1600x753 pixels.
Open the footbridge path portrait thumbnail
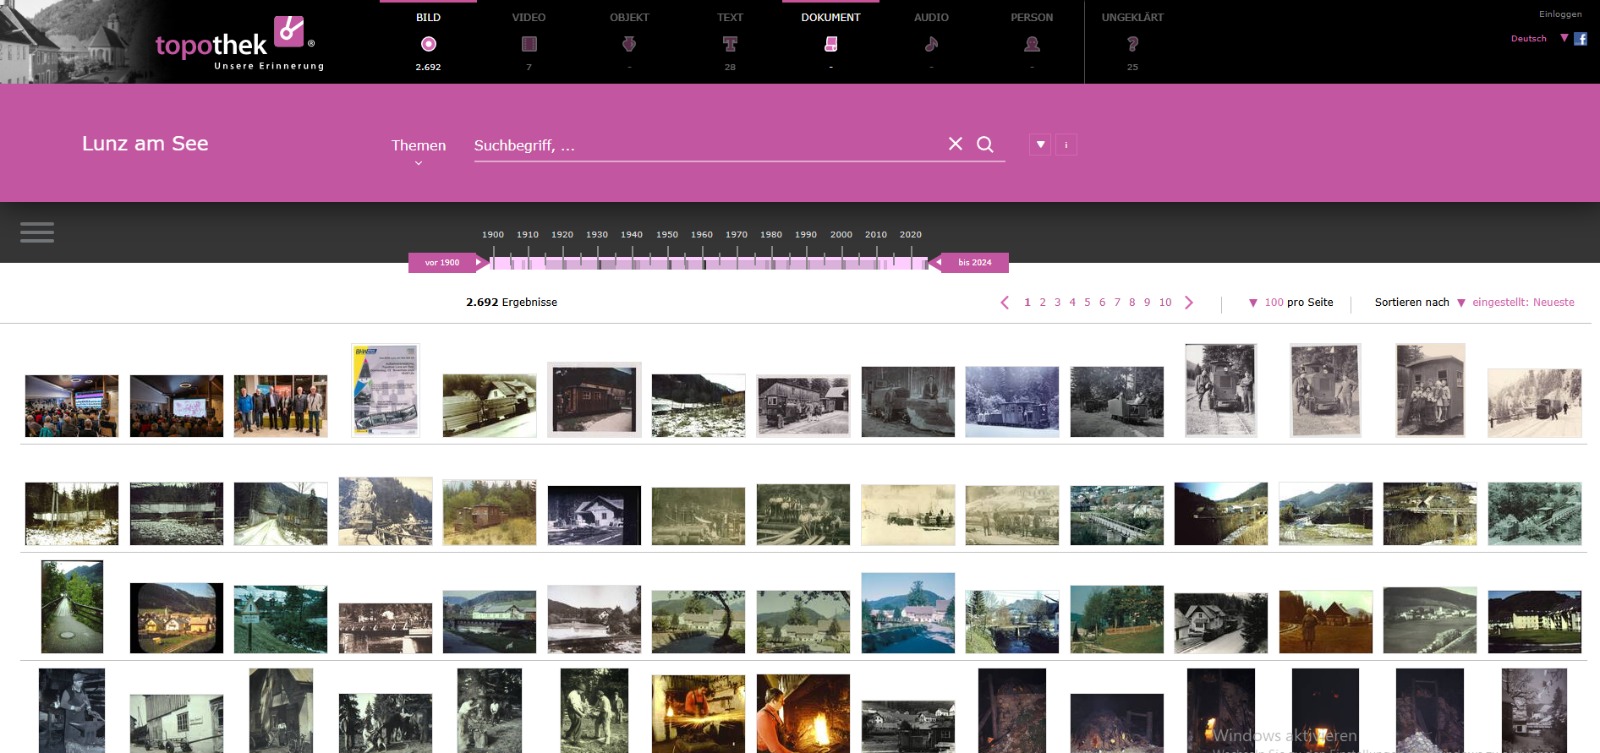click(x=72, y=607)
